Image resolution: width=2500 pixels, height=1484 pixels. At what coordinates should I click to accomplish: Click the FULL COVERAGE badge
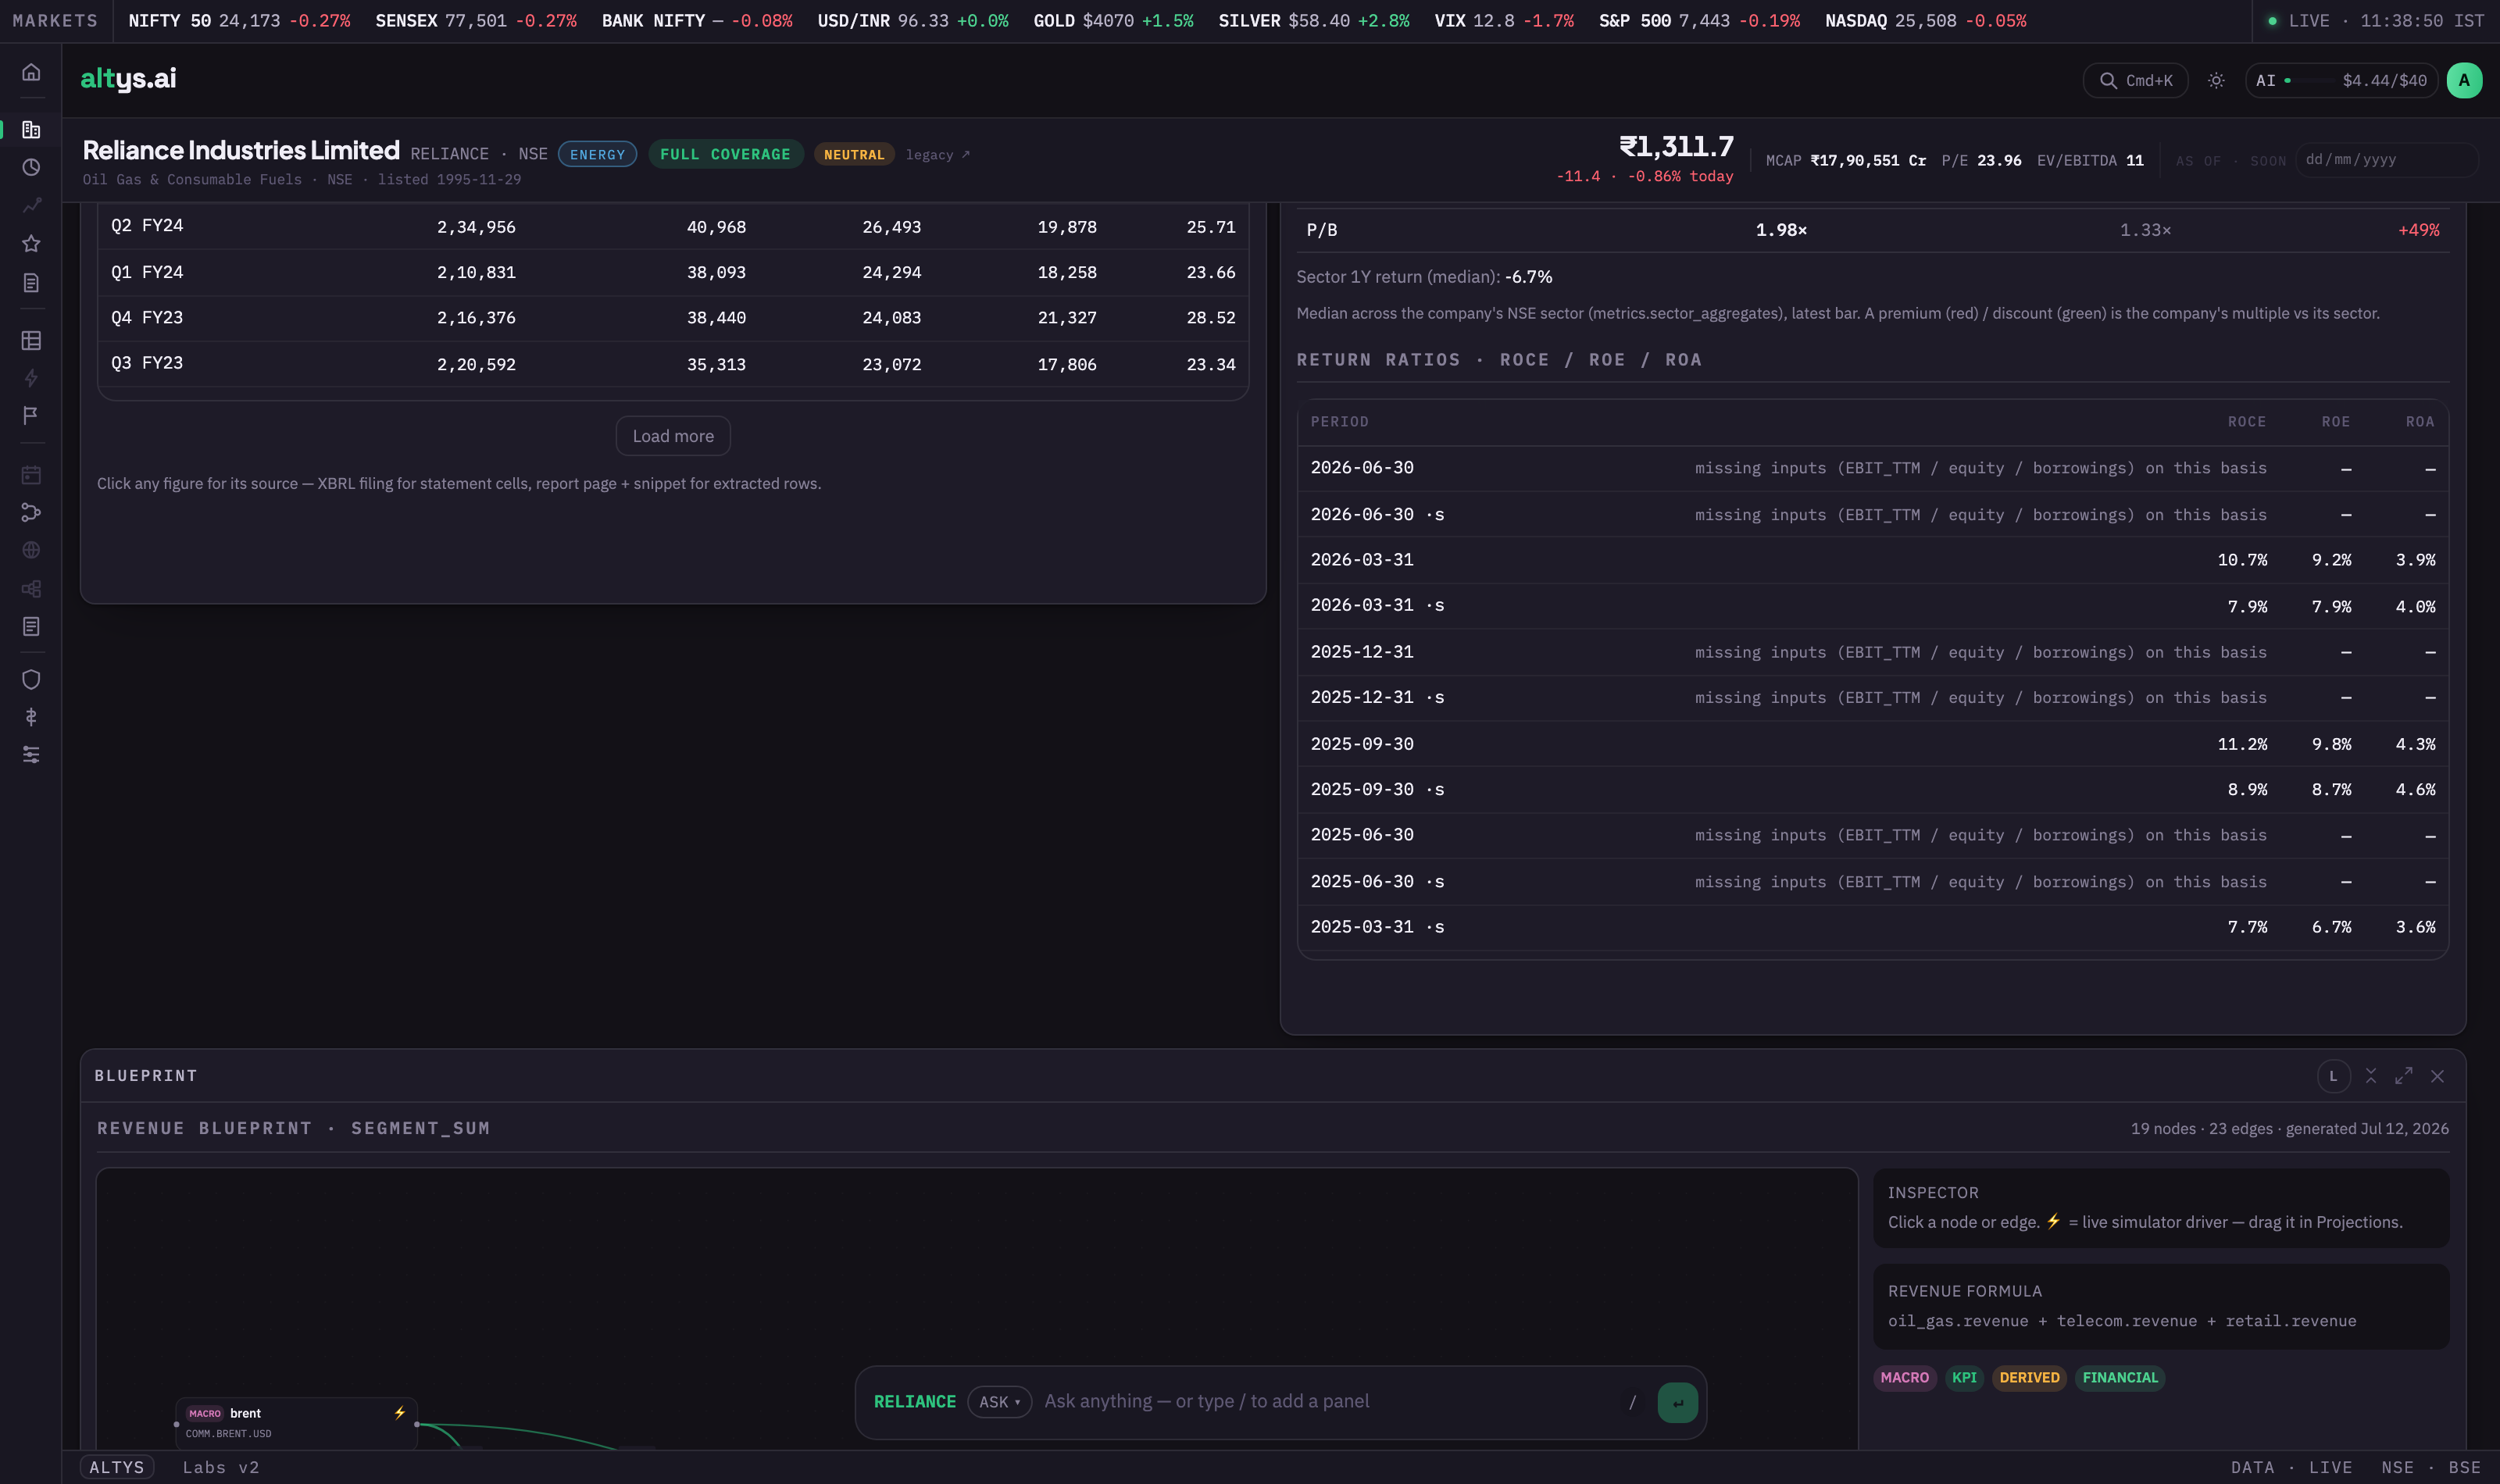tap(725, 154)
